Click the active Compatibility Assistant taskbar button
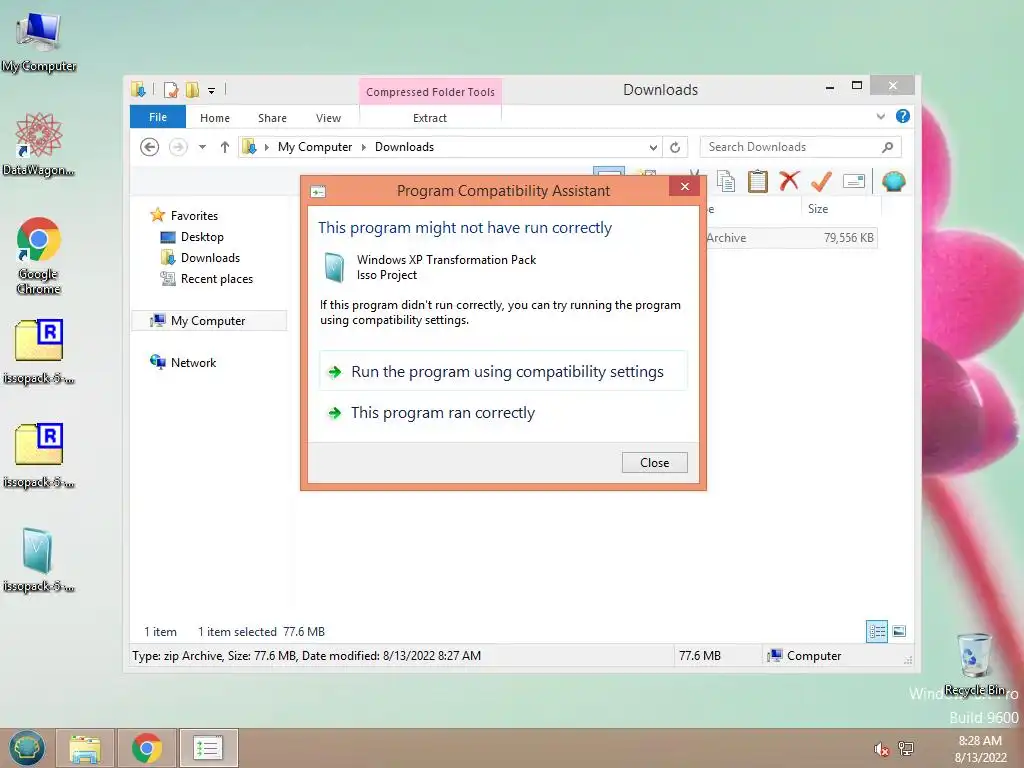This screenshot has width=1024, height=768. [208, 748]
